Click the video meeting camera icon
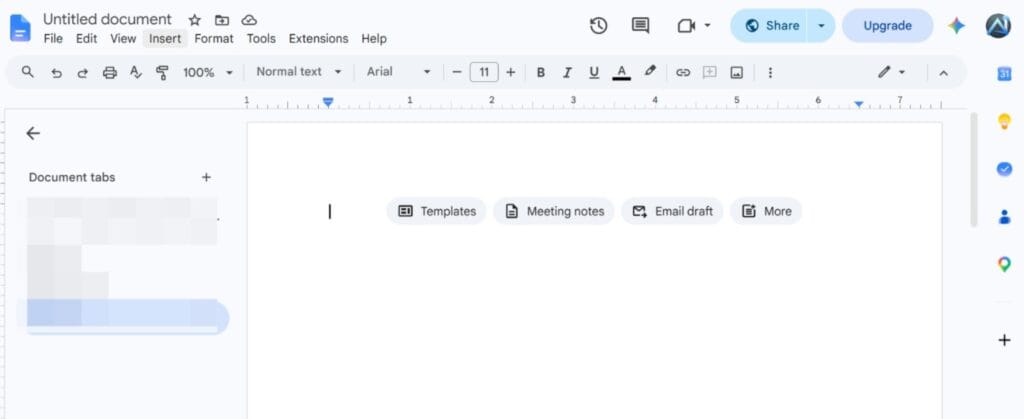The image size is (1024, 419). (686, 26)
